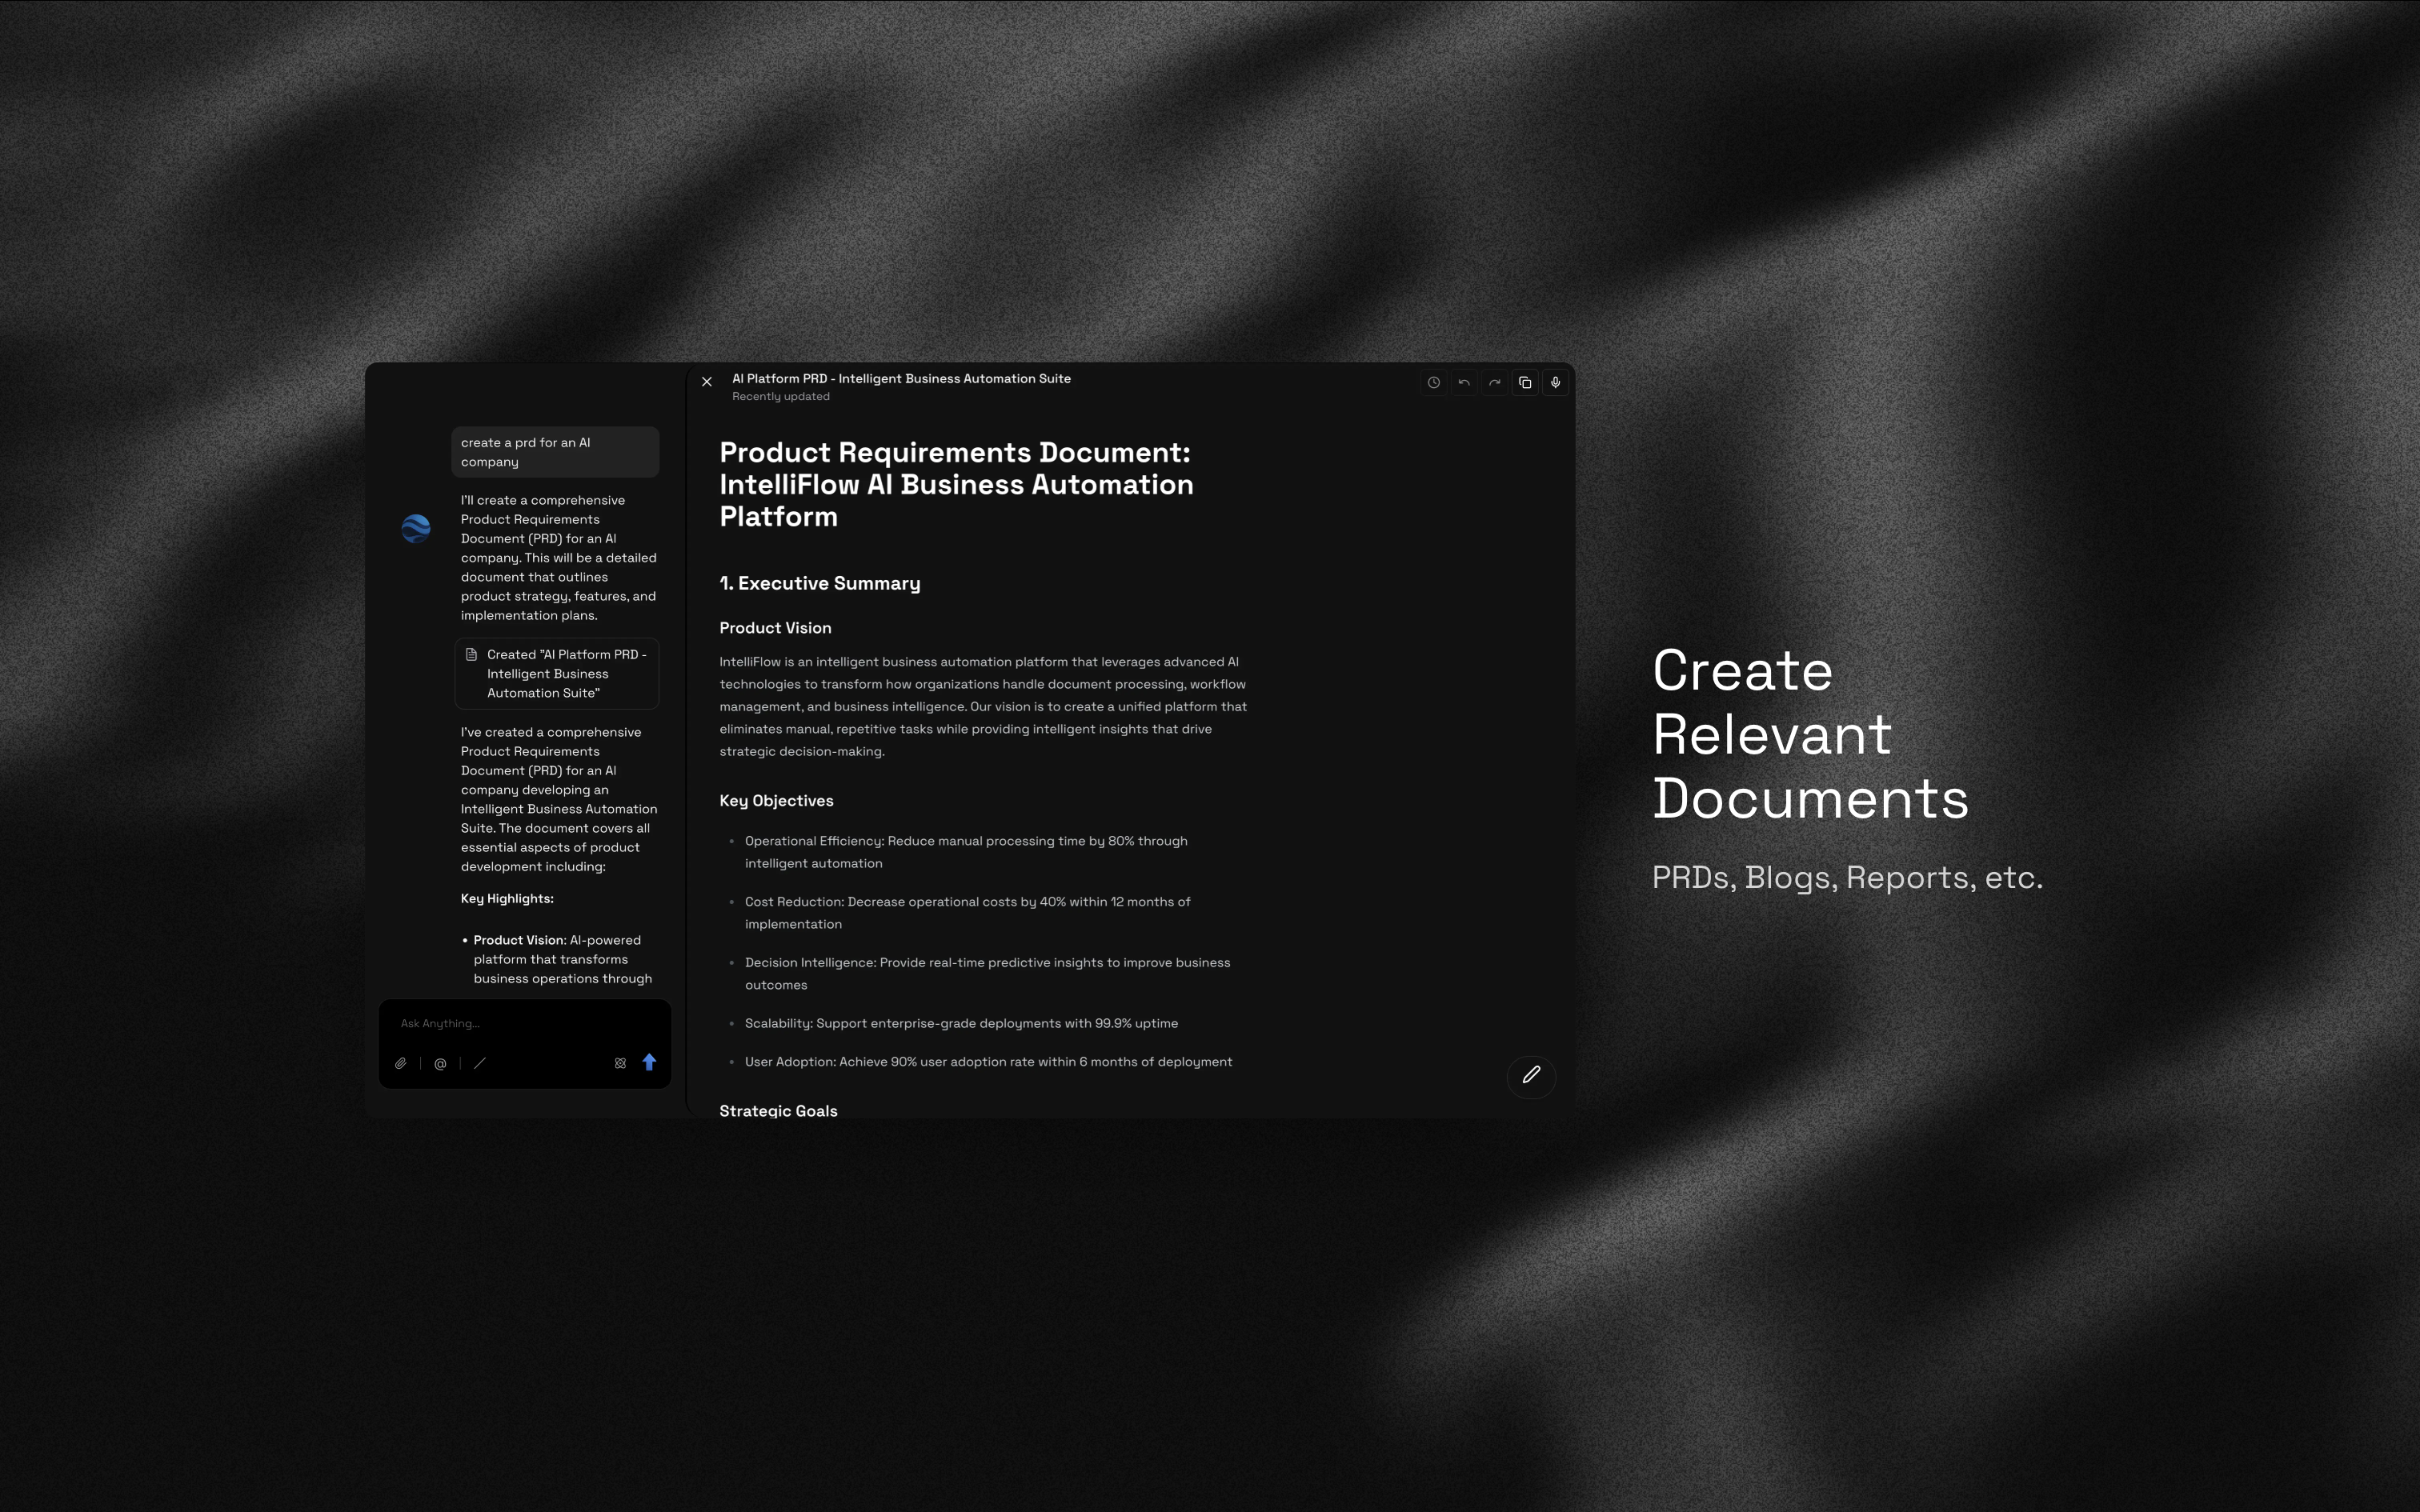
Task: Activate the microphone voice icon
Action: [x=1555, y=382]
